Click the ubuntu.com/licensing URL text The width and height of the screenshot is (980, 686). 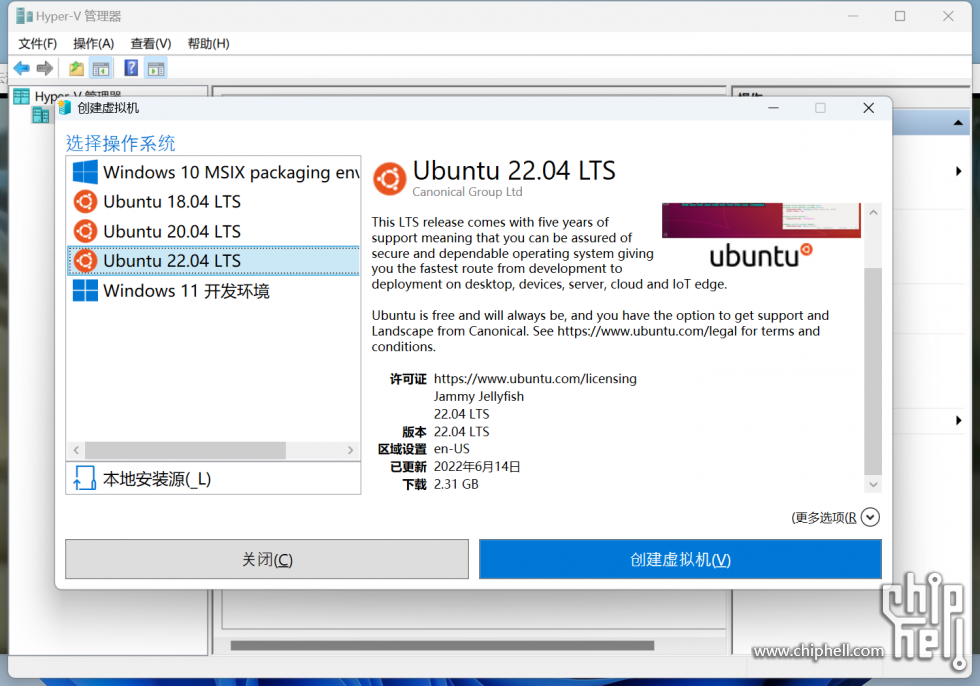535,379
